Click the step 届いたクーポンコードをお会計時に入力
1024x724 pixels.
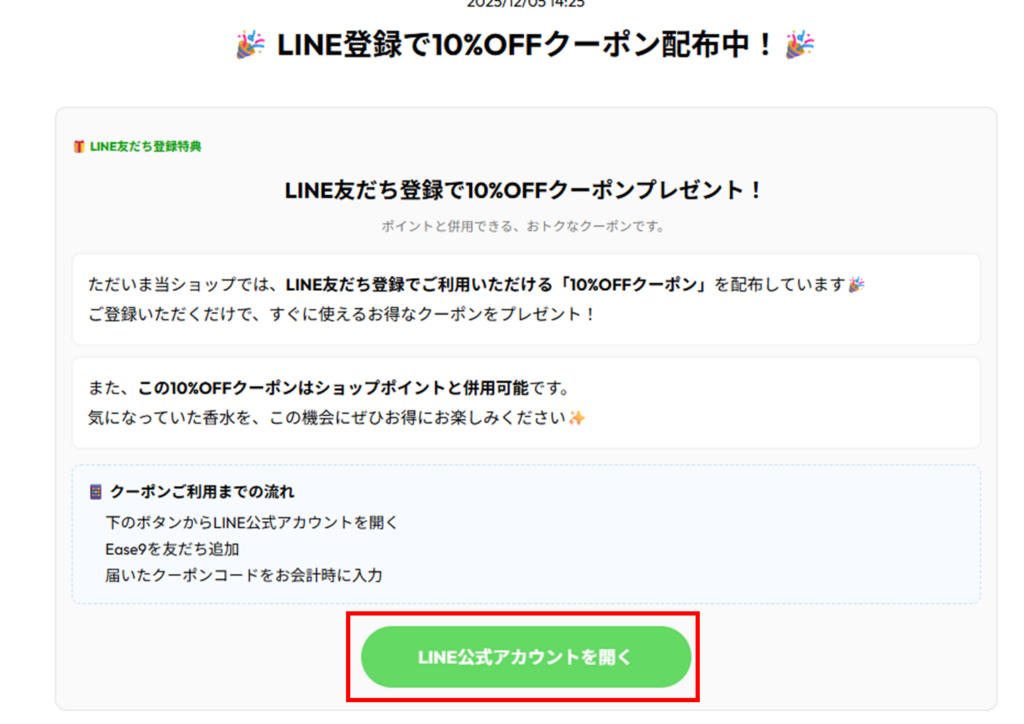pyautogui.click(x=243, y=575)
